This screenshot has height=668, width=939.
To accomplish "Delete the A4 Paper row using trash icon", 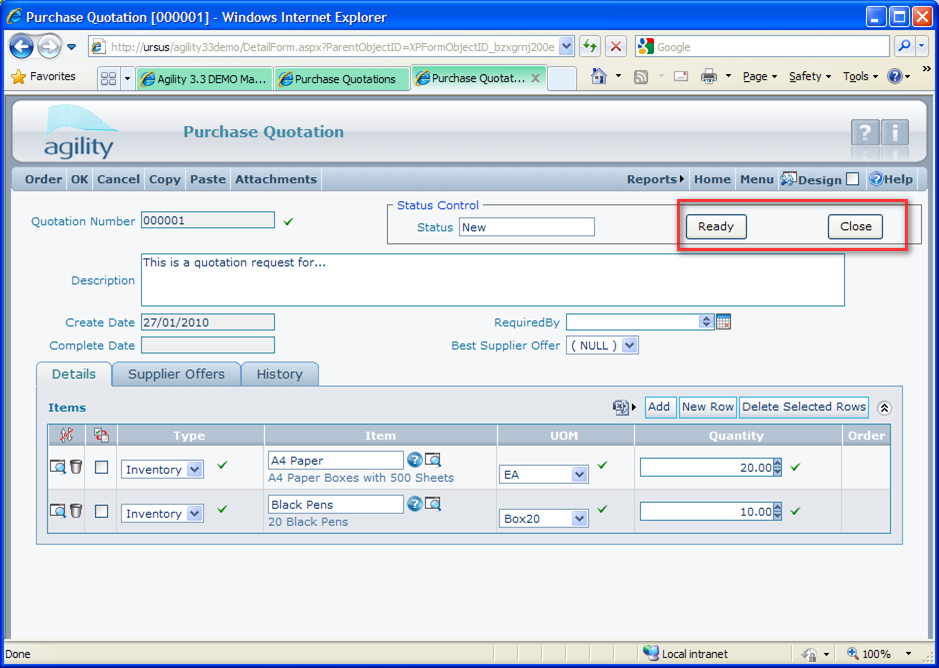I will pyautogui.click(x=76, y=467).
